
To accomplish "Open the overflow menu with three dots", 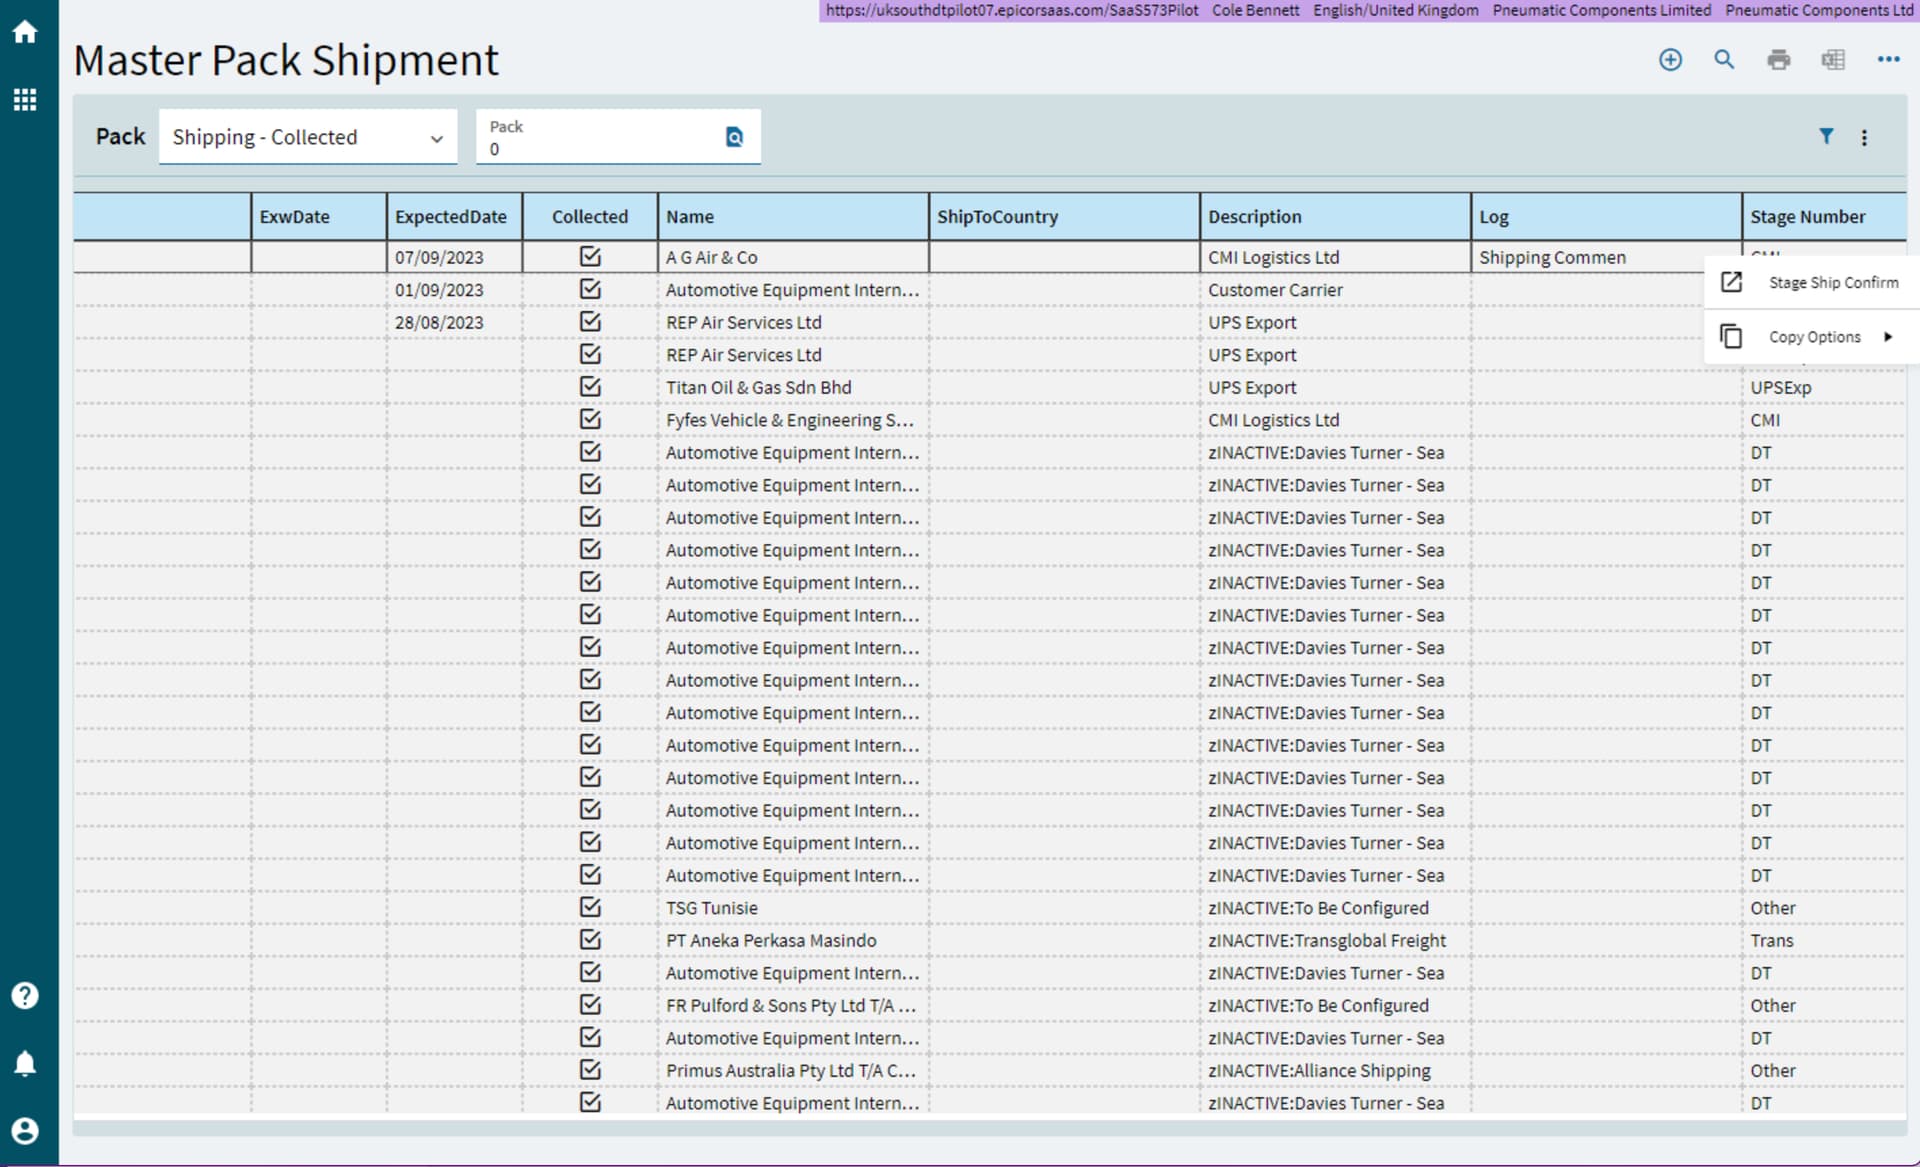I will click(1888, 59).
